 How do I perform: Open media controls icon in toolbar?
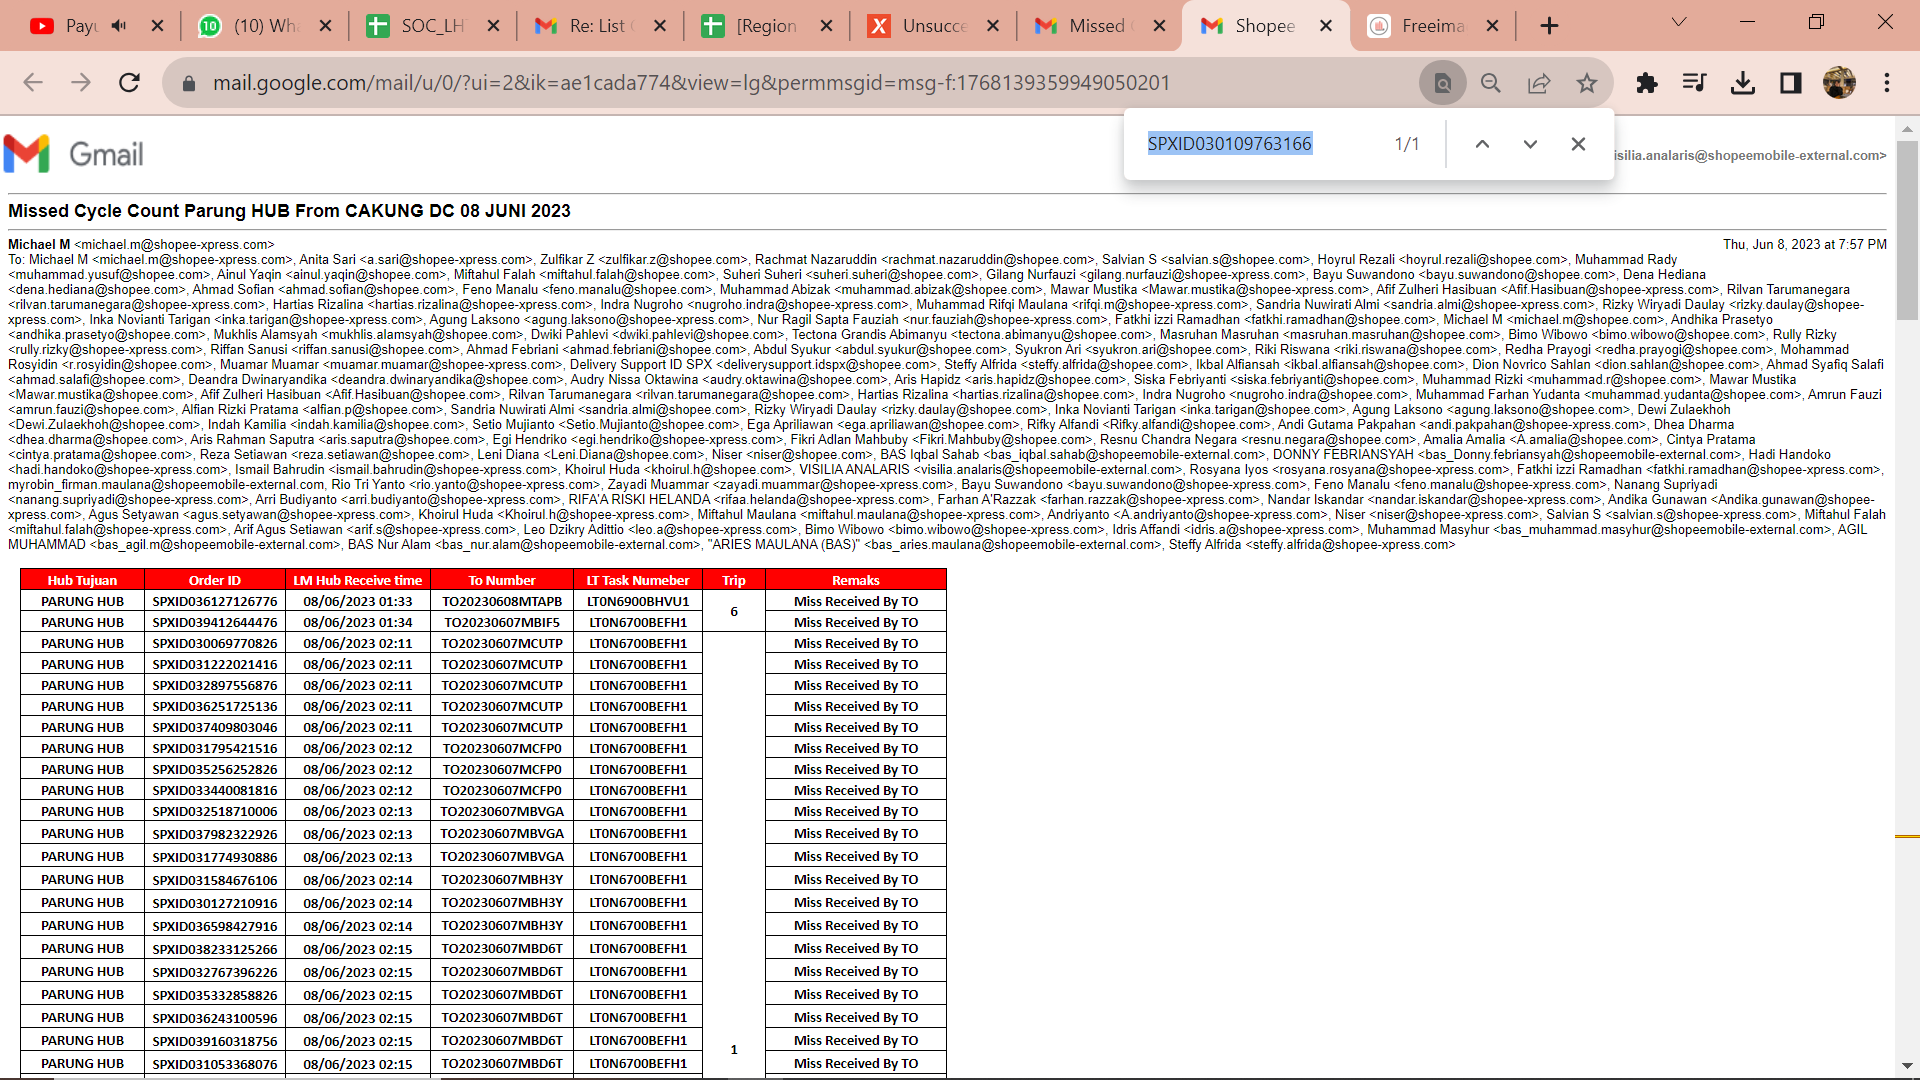pos(1695,83)
